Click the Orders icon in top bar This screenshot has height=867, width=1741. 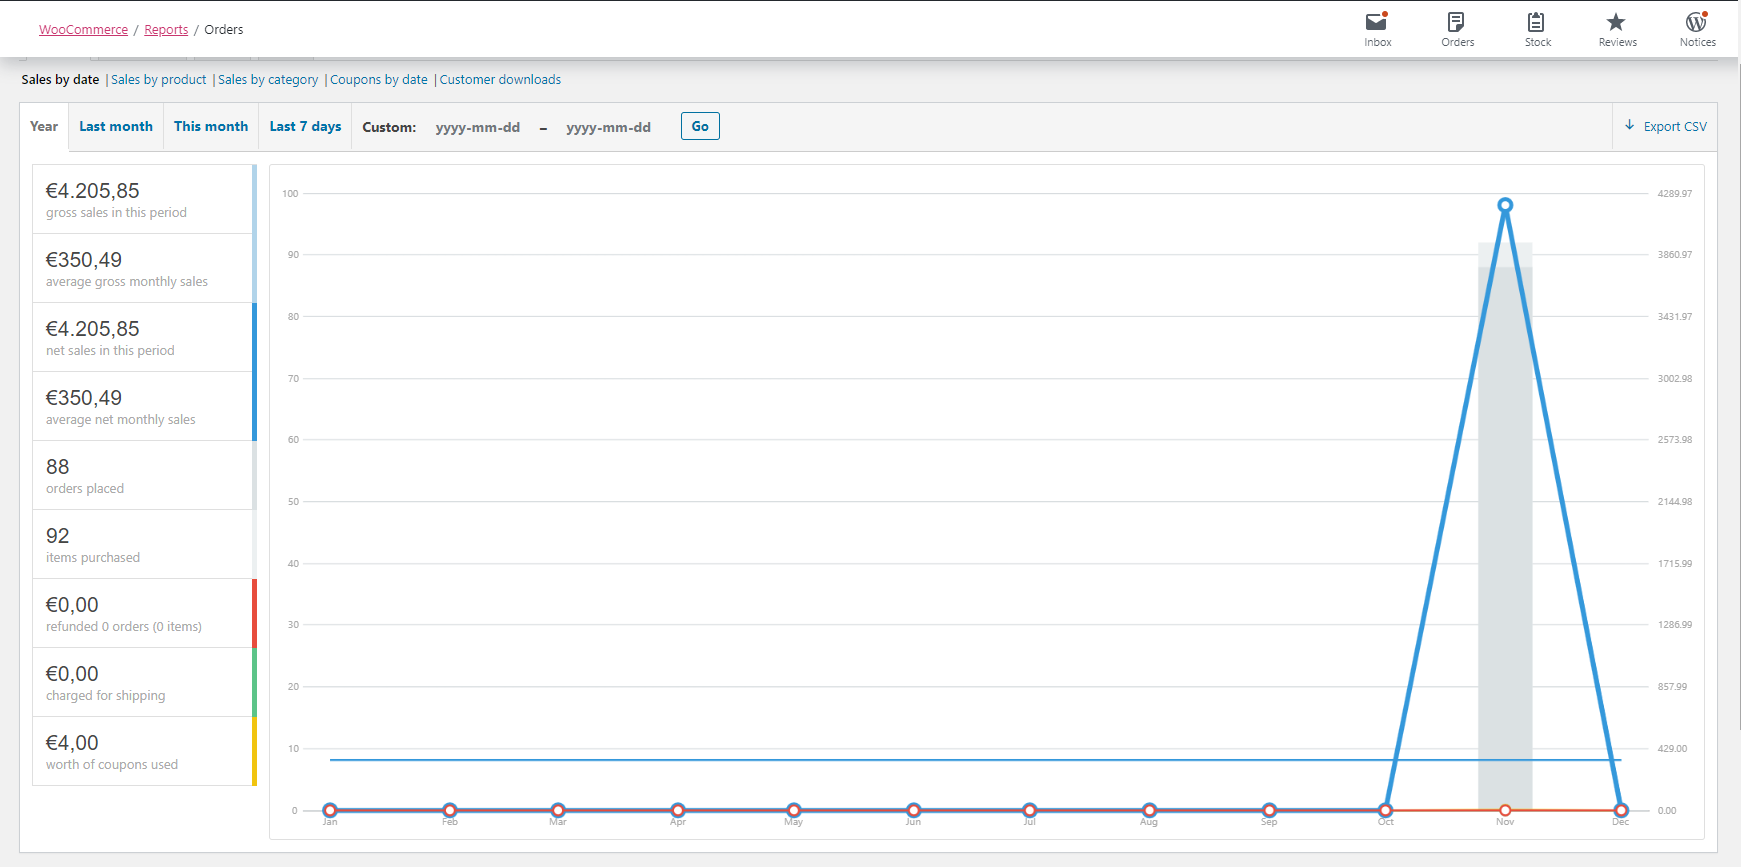(x=1457, y=22)
